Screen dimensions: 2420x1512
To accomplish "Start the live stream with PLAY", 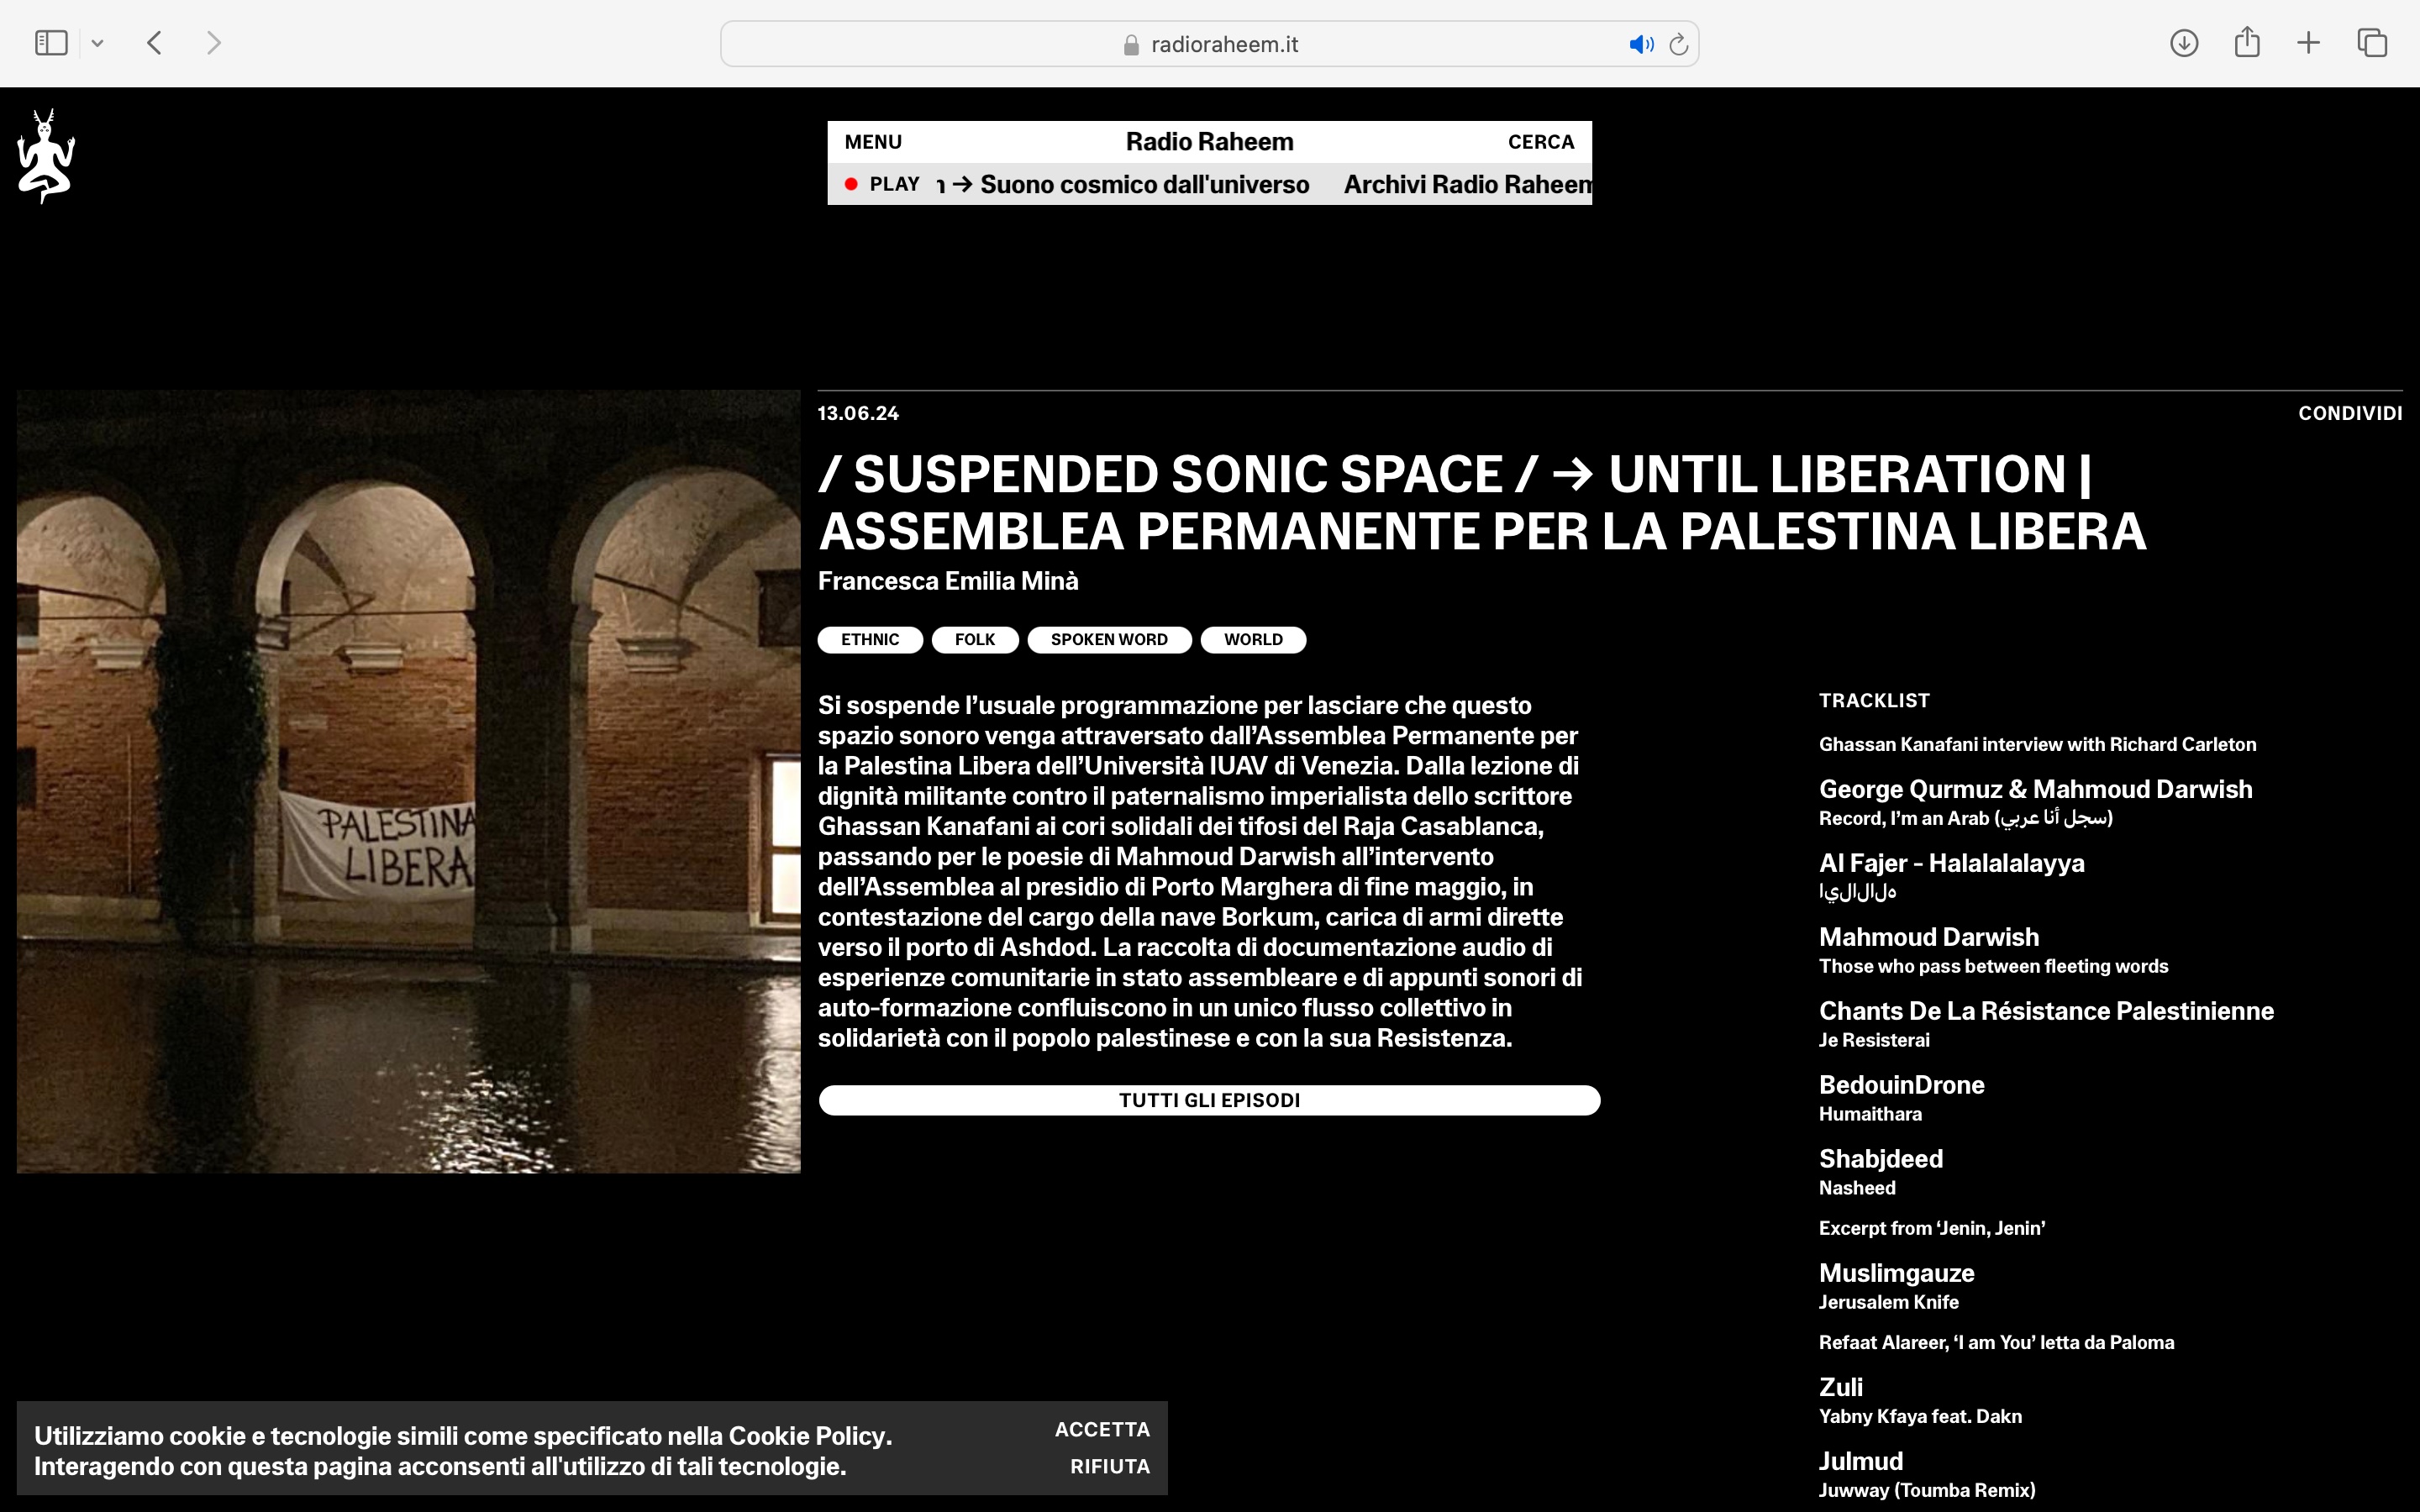I will (883, 184).
